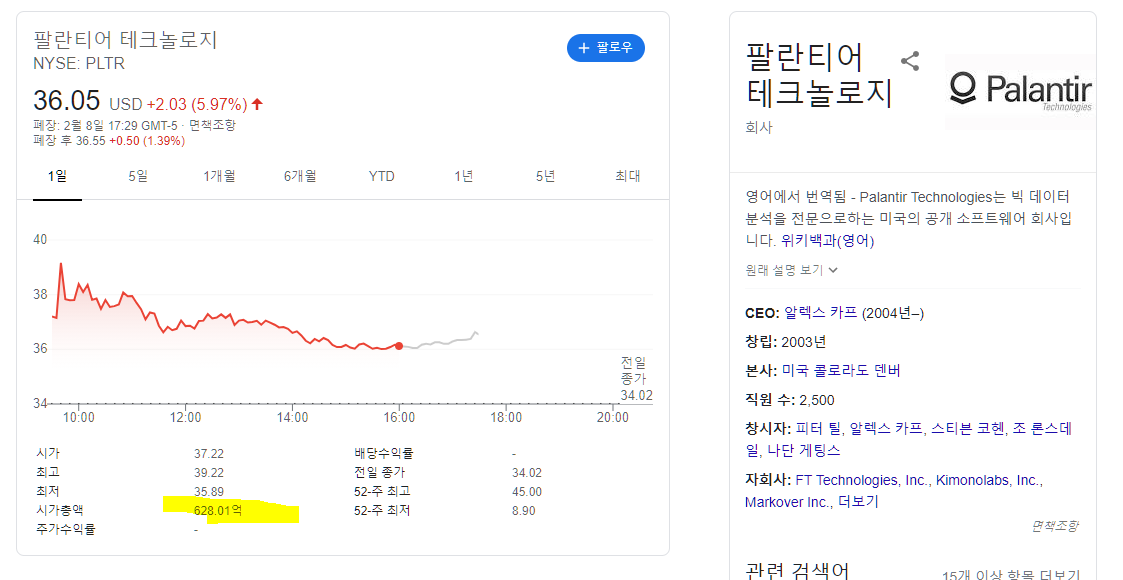
Task: Open the FT Technologies, Inc. subsidiary link
Action: coord(862,480)
